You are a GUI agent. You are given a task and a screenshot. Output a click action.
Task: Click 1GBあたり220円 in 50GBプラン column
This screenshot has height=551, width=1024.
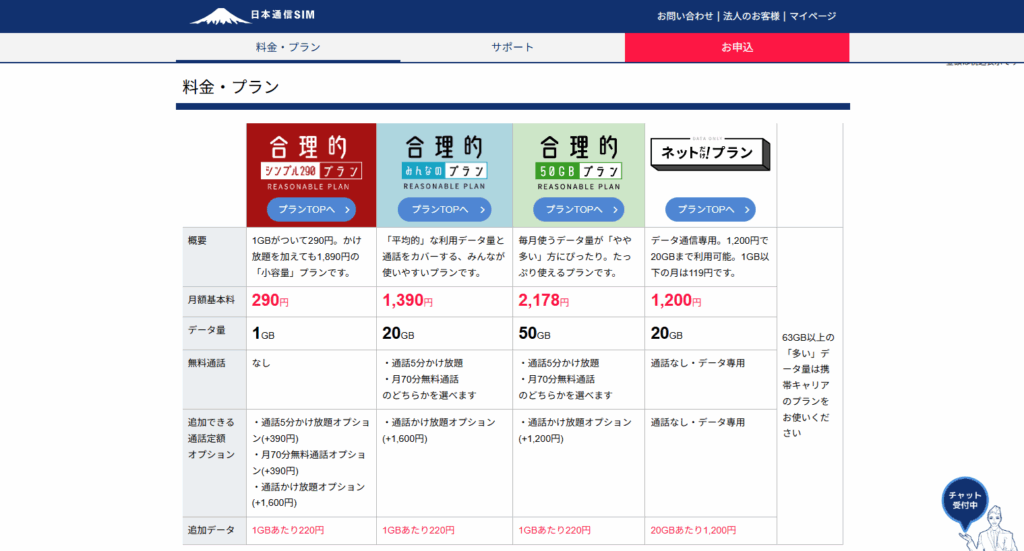coord(554,530)
